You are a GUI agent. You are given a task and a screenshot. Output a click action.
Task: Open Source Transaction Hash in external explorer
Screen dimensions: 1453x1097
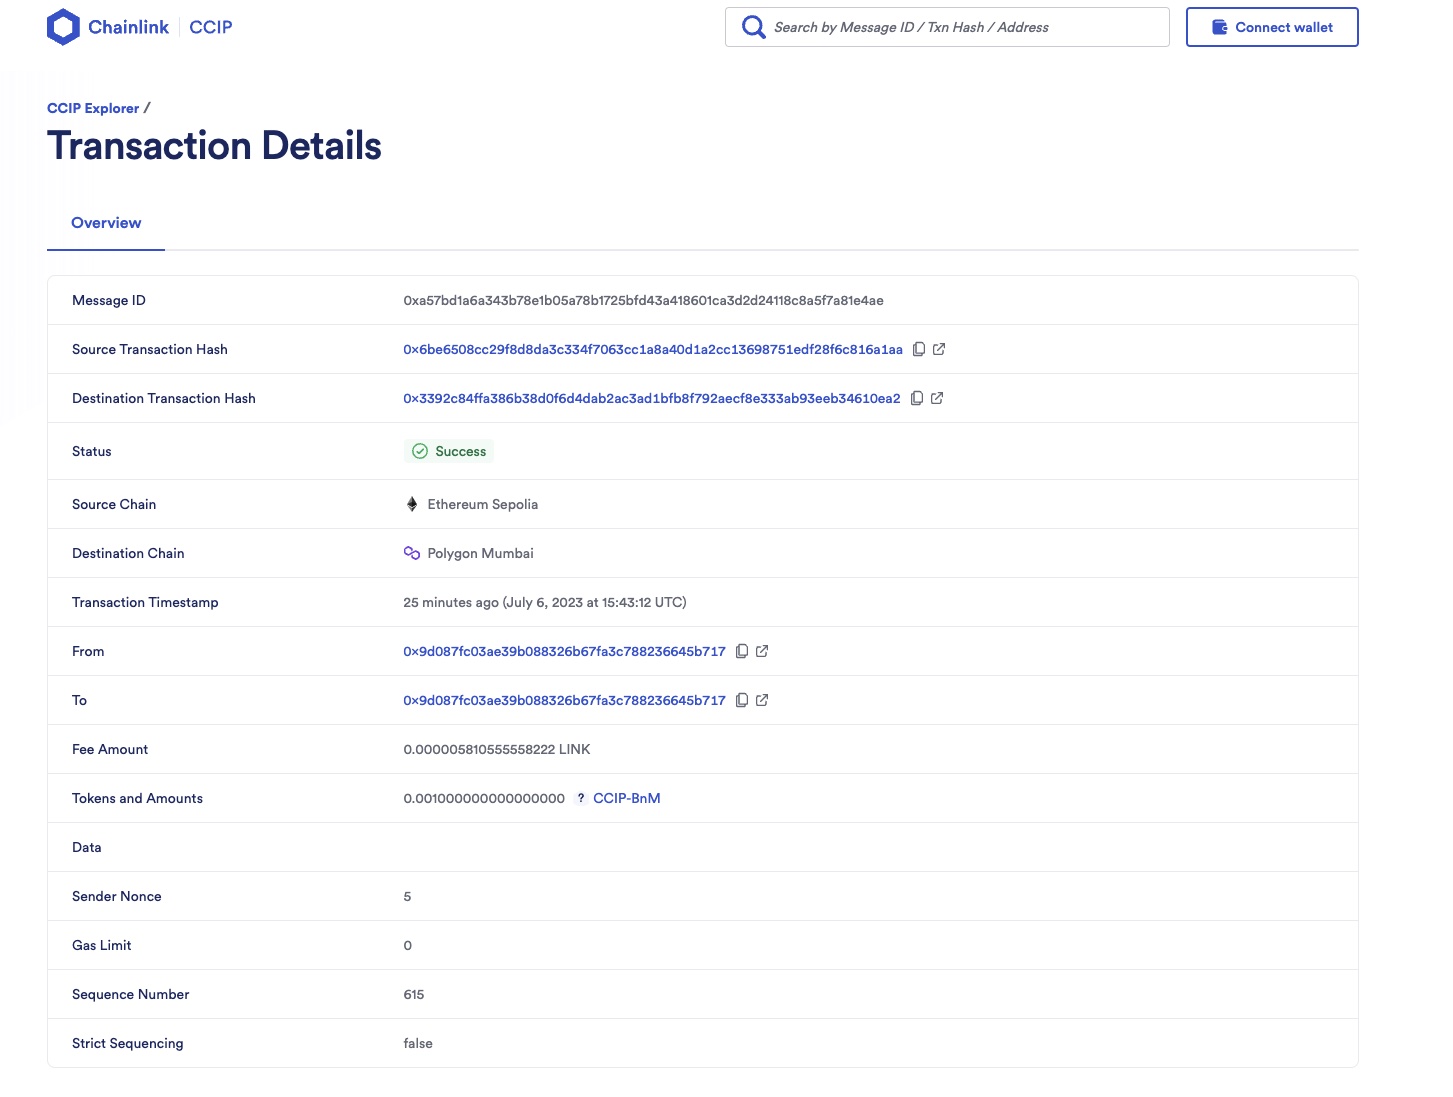point(939,349)
